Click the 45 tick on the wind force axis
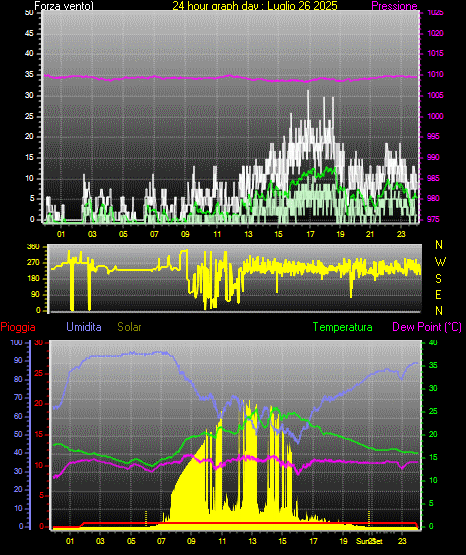Viewport: 466px width, 555px height. point(29,33)
